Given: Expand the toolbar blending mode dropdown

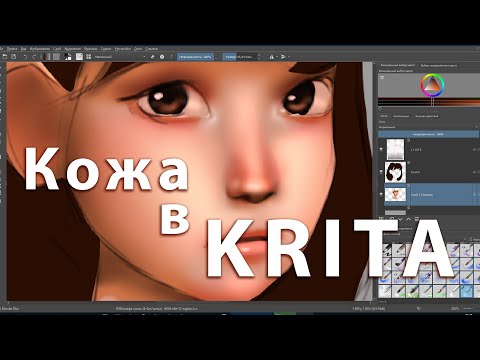Looking at the screenshot, I should pos(120,57).
